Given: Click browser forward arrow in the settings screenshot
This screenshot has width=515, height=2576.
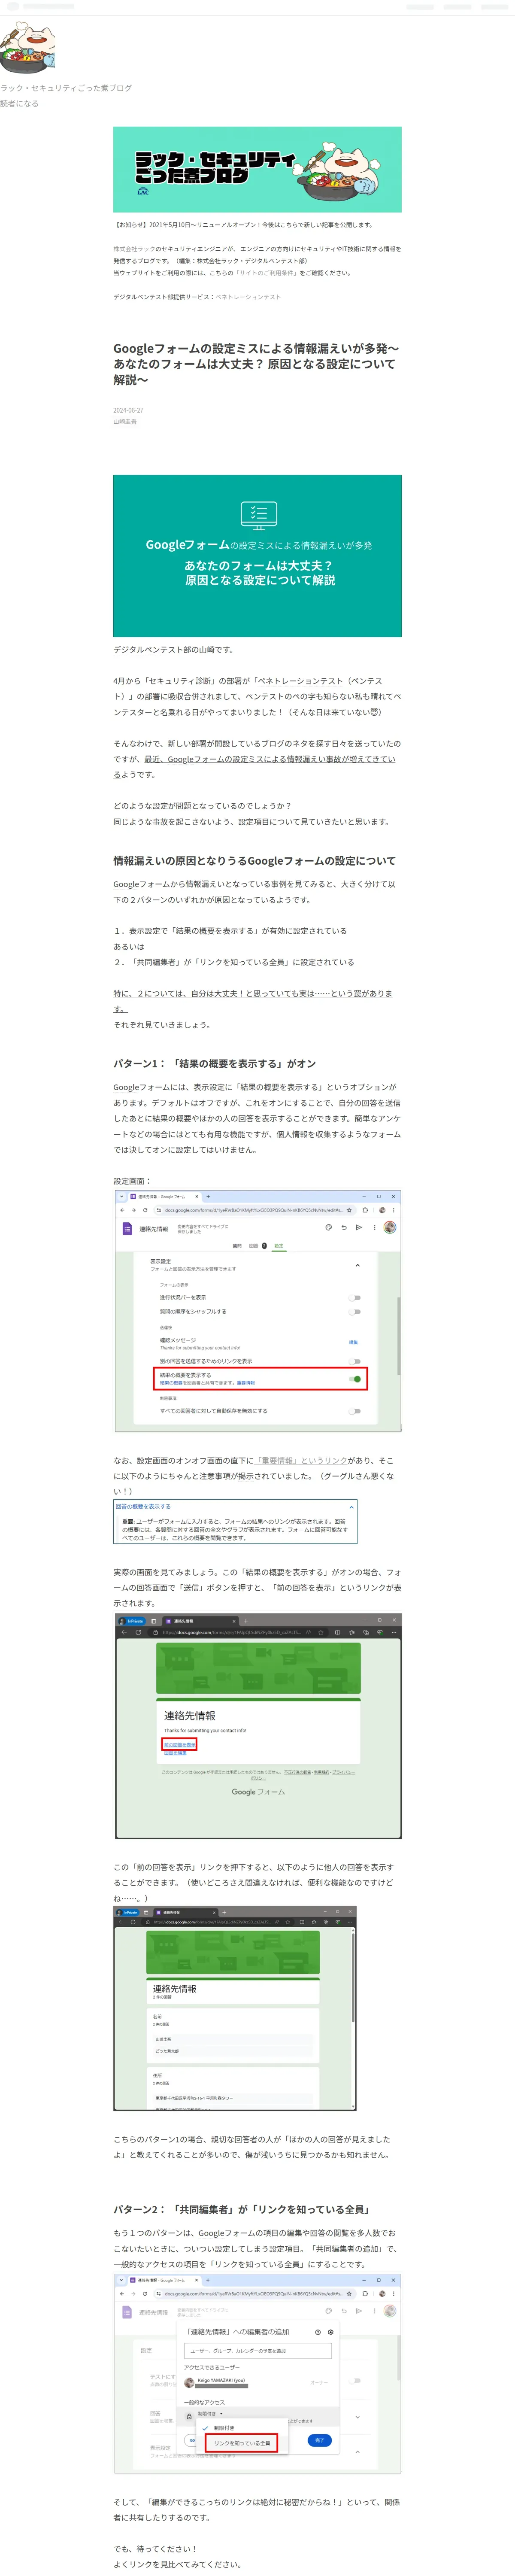Looking at the screenshot, I should [133, 1210].
